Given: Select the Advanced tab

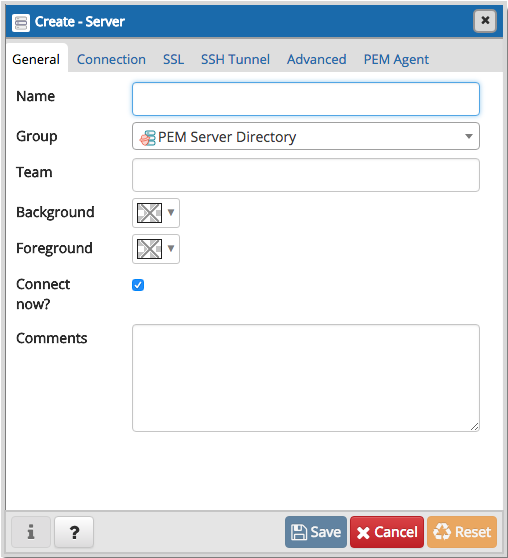Looking at the screenshot, I should 316,59.
